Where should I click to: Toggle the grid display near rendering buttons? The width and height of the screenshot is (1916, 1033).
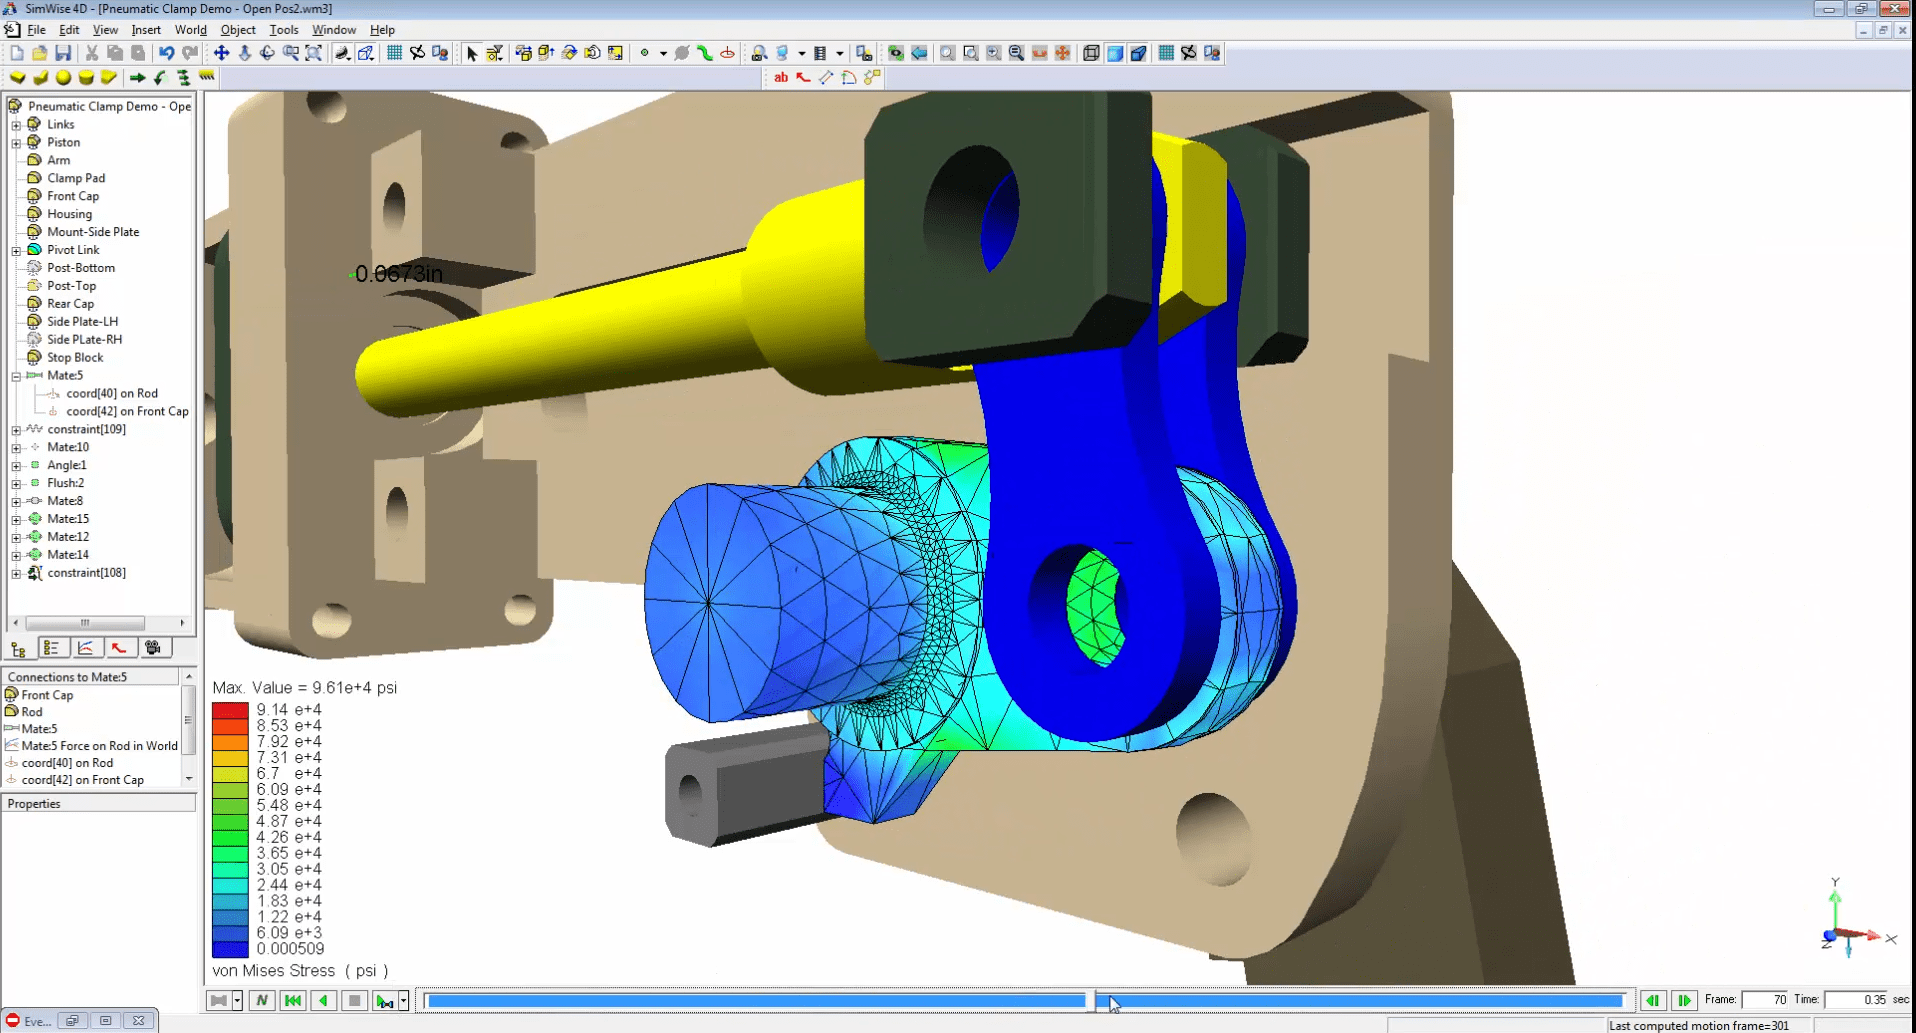[x=1166, y=53]
